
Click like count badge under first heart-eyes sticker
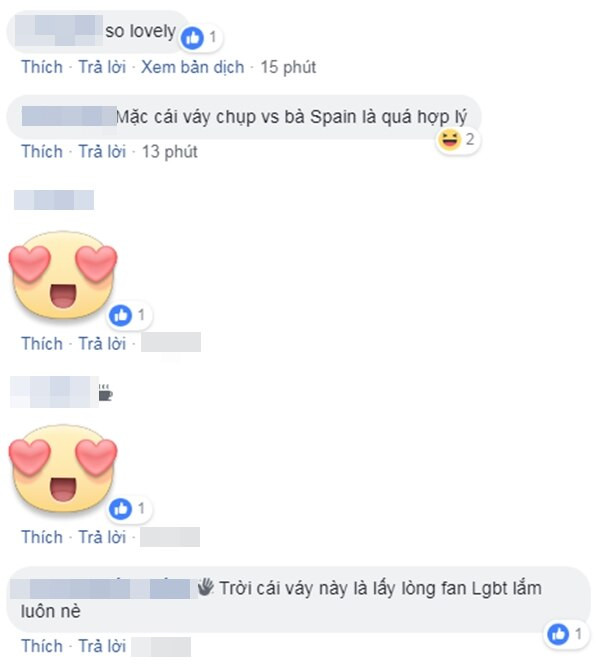(129, 316)
